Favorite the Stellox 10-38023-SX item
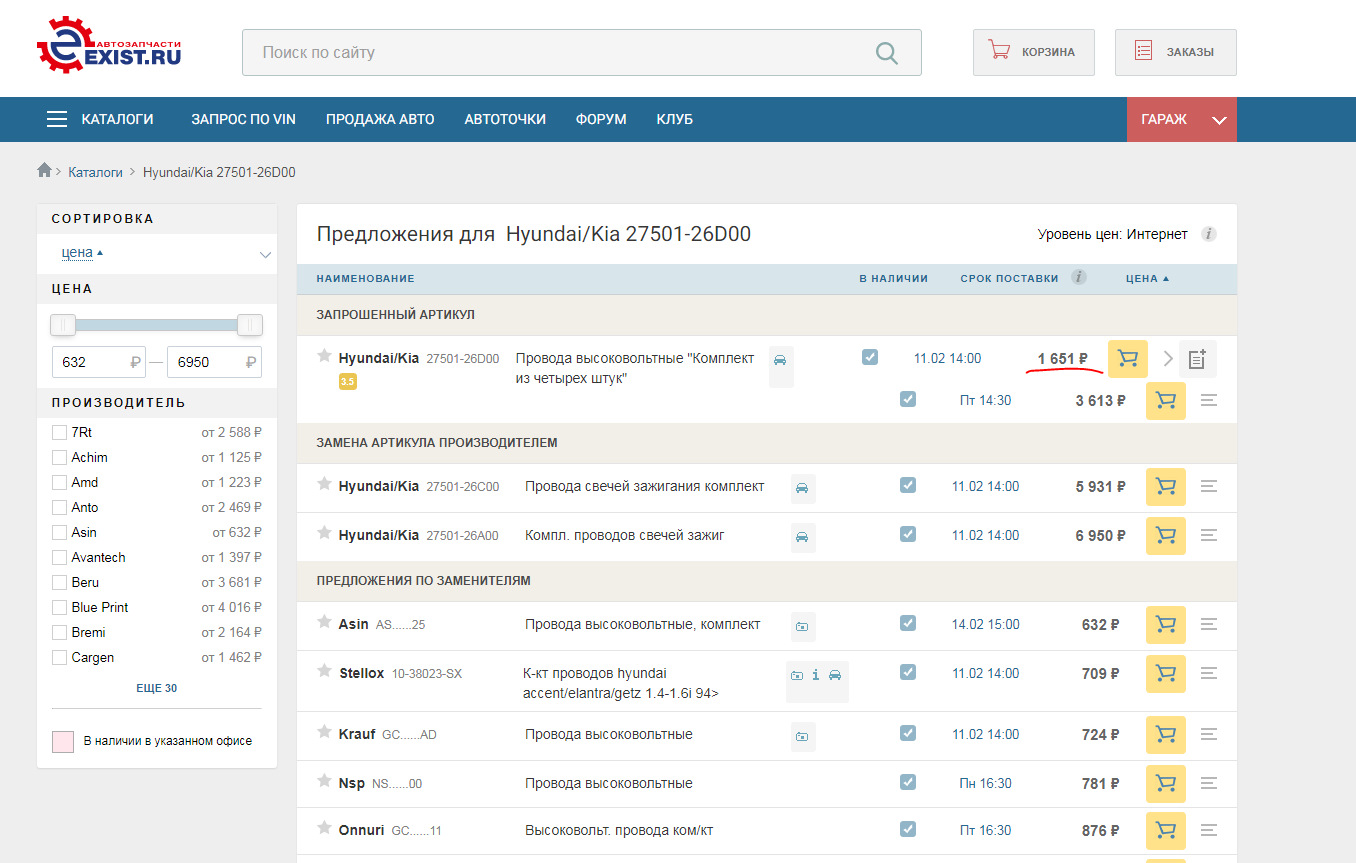Screen dimensions: 1356x863 (324, 671)
